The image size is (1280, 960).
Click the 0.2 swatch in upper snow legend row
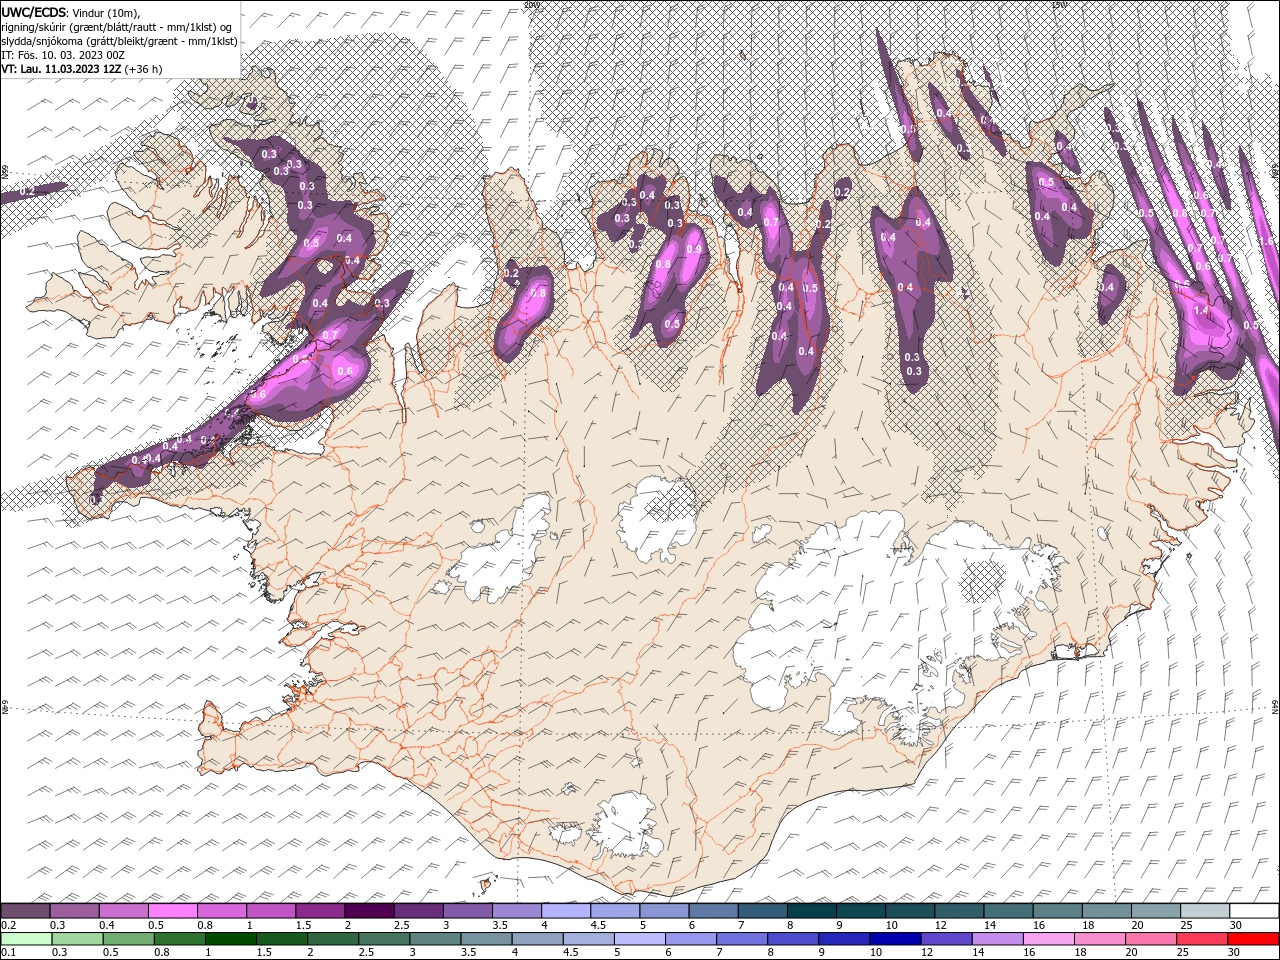click(25, 911)
